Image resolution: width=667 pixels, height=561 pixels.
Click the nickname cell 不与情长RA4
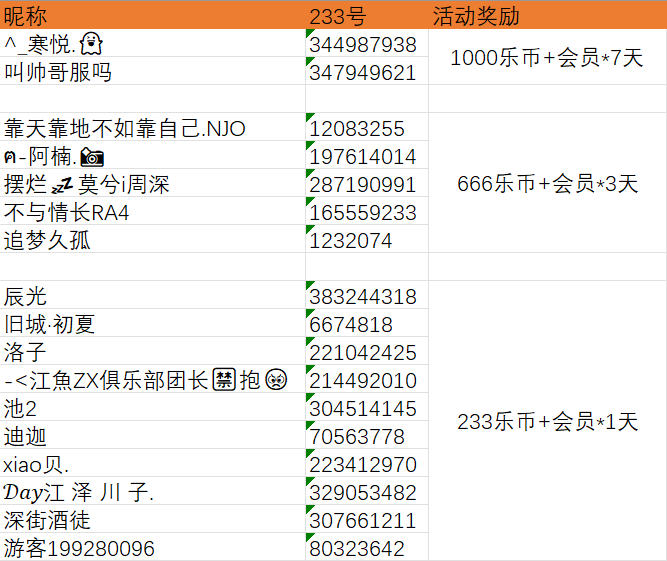[x=152, y=211]
